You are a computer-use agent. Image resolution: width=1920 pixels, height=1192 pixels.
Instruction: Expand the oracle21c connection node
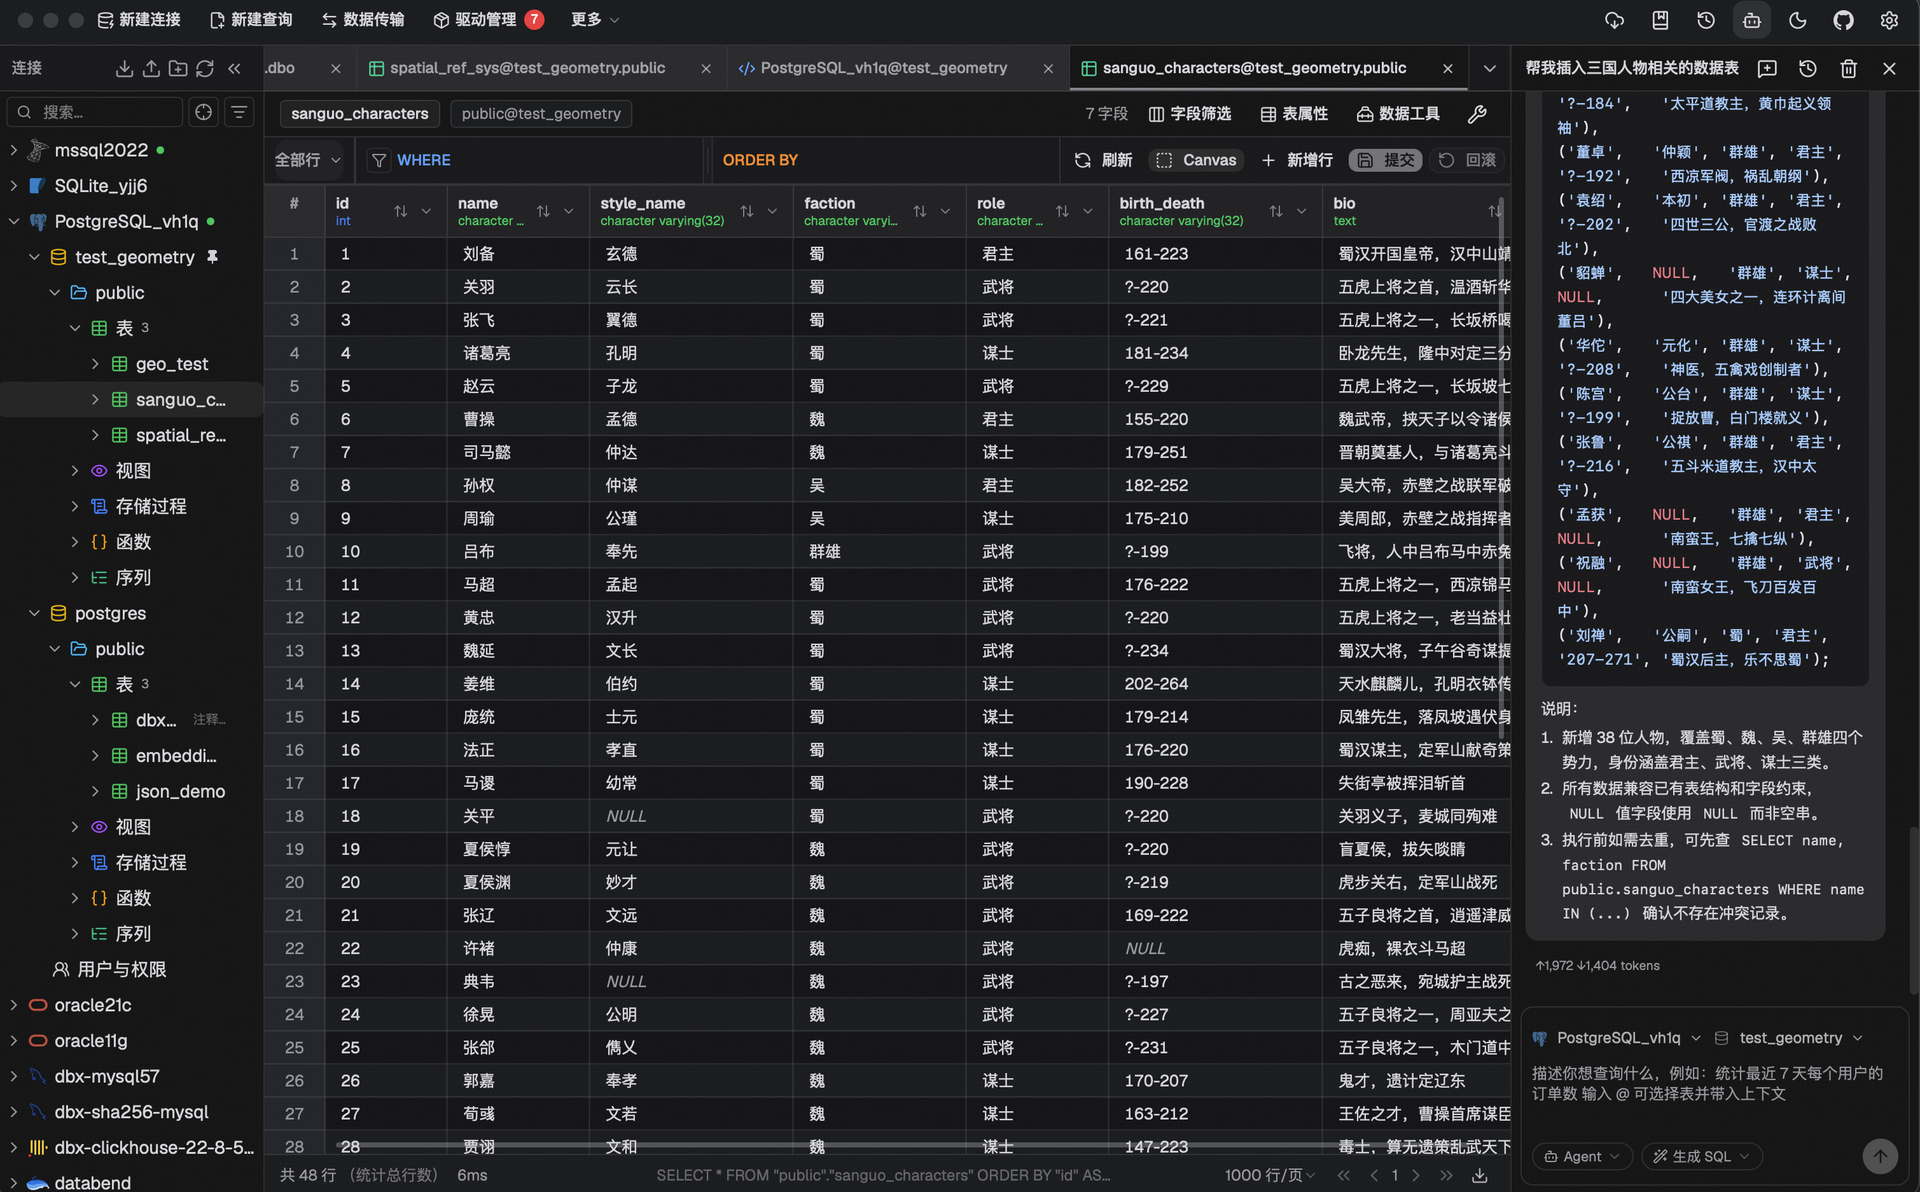13,1005
